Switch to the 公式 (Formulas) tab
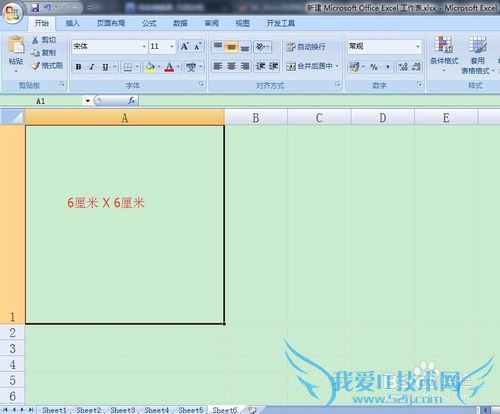The width and height of the screenshot is (500, 414). (x=149, y=23)
